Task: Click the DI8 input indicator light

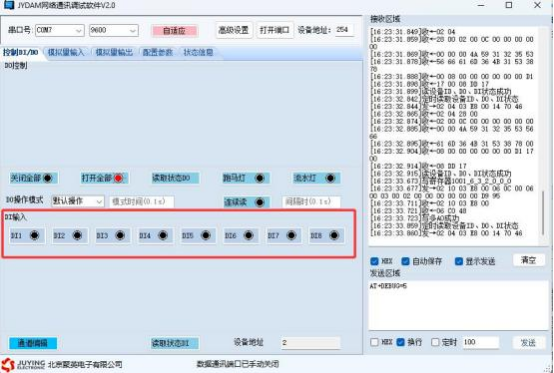Action: (334, 235)
